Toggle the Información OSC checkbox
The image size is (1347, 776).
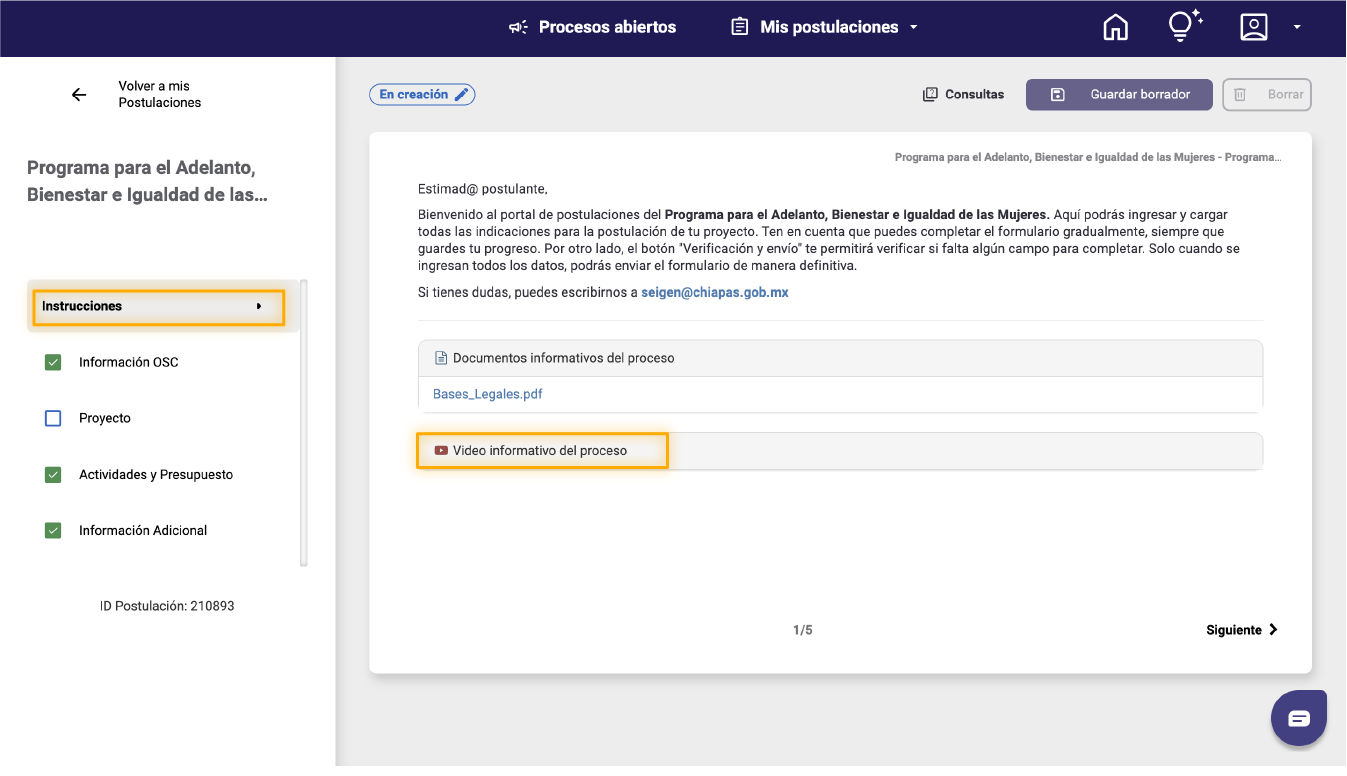[53, 362]
